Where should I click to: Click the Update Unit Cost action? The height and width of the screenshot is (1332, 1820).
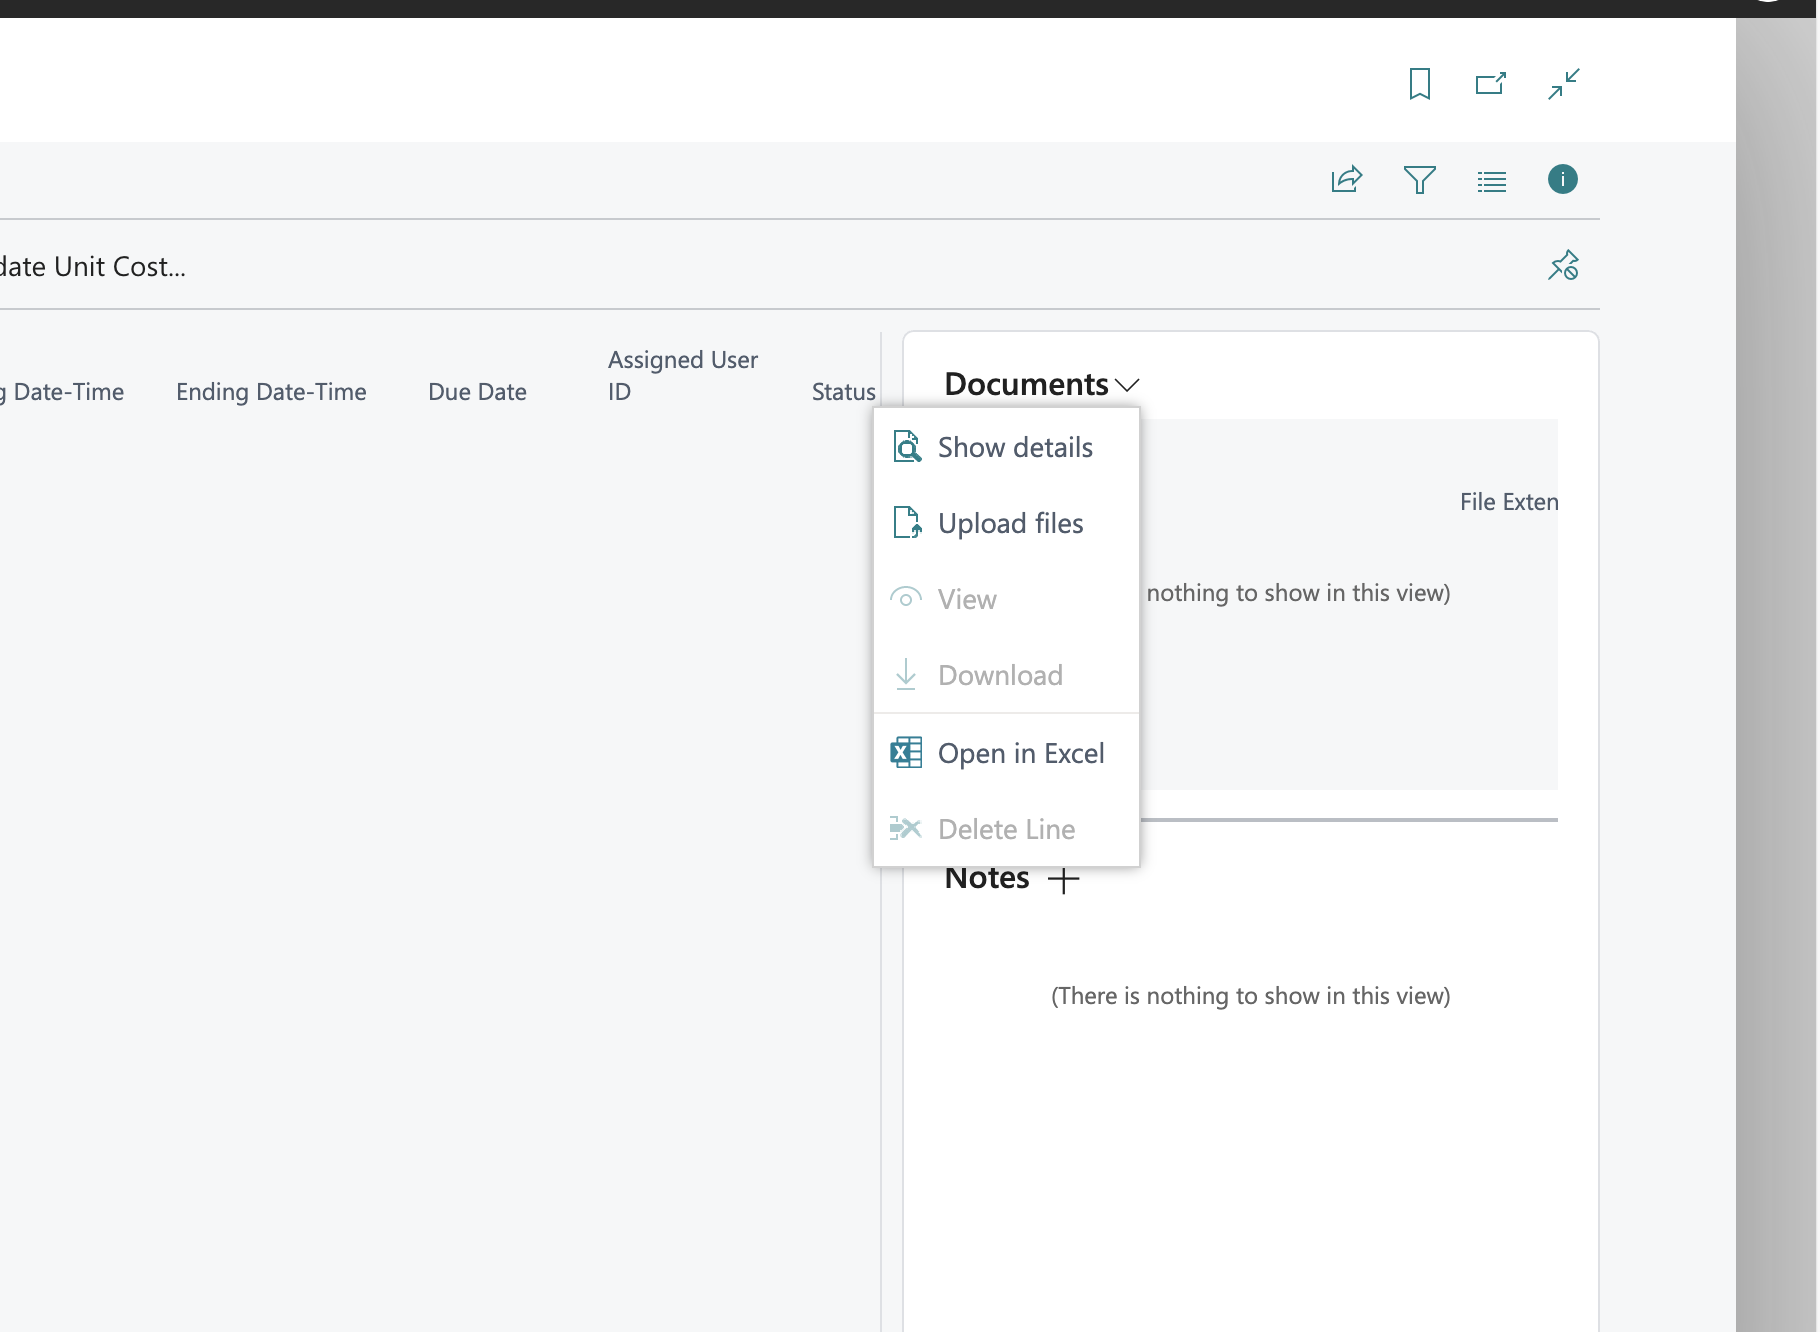[x=92, y=267]
